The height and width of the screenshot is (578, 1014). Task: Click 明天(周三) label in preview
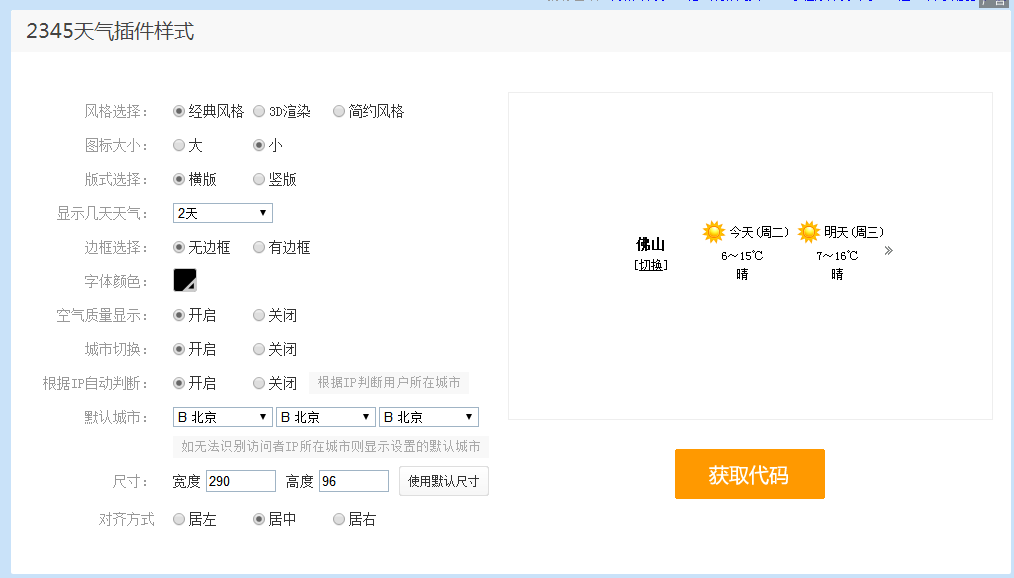pyautogui.click(x=854, y=232)
